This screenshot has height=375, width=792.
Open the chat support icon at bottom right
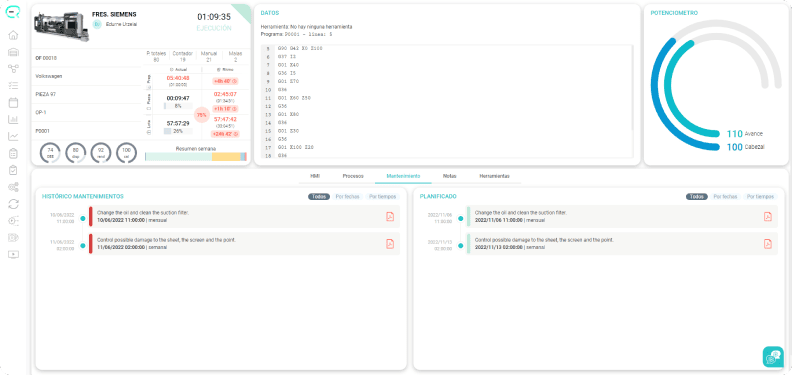[x=773, y=356]
